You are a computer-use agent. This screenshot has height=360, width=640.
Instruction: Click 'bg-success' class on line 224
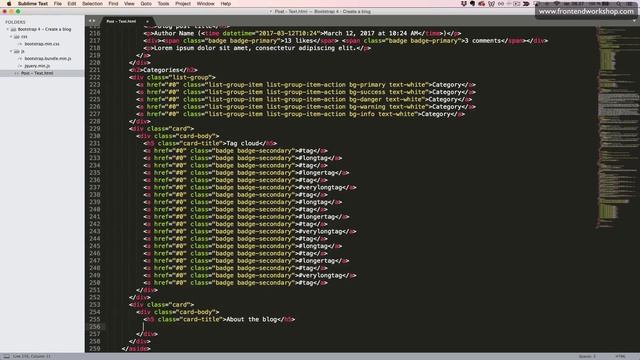point(367,92)
